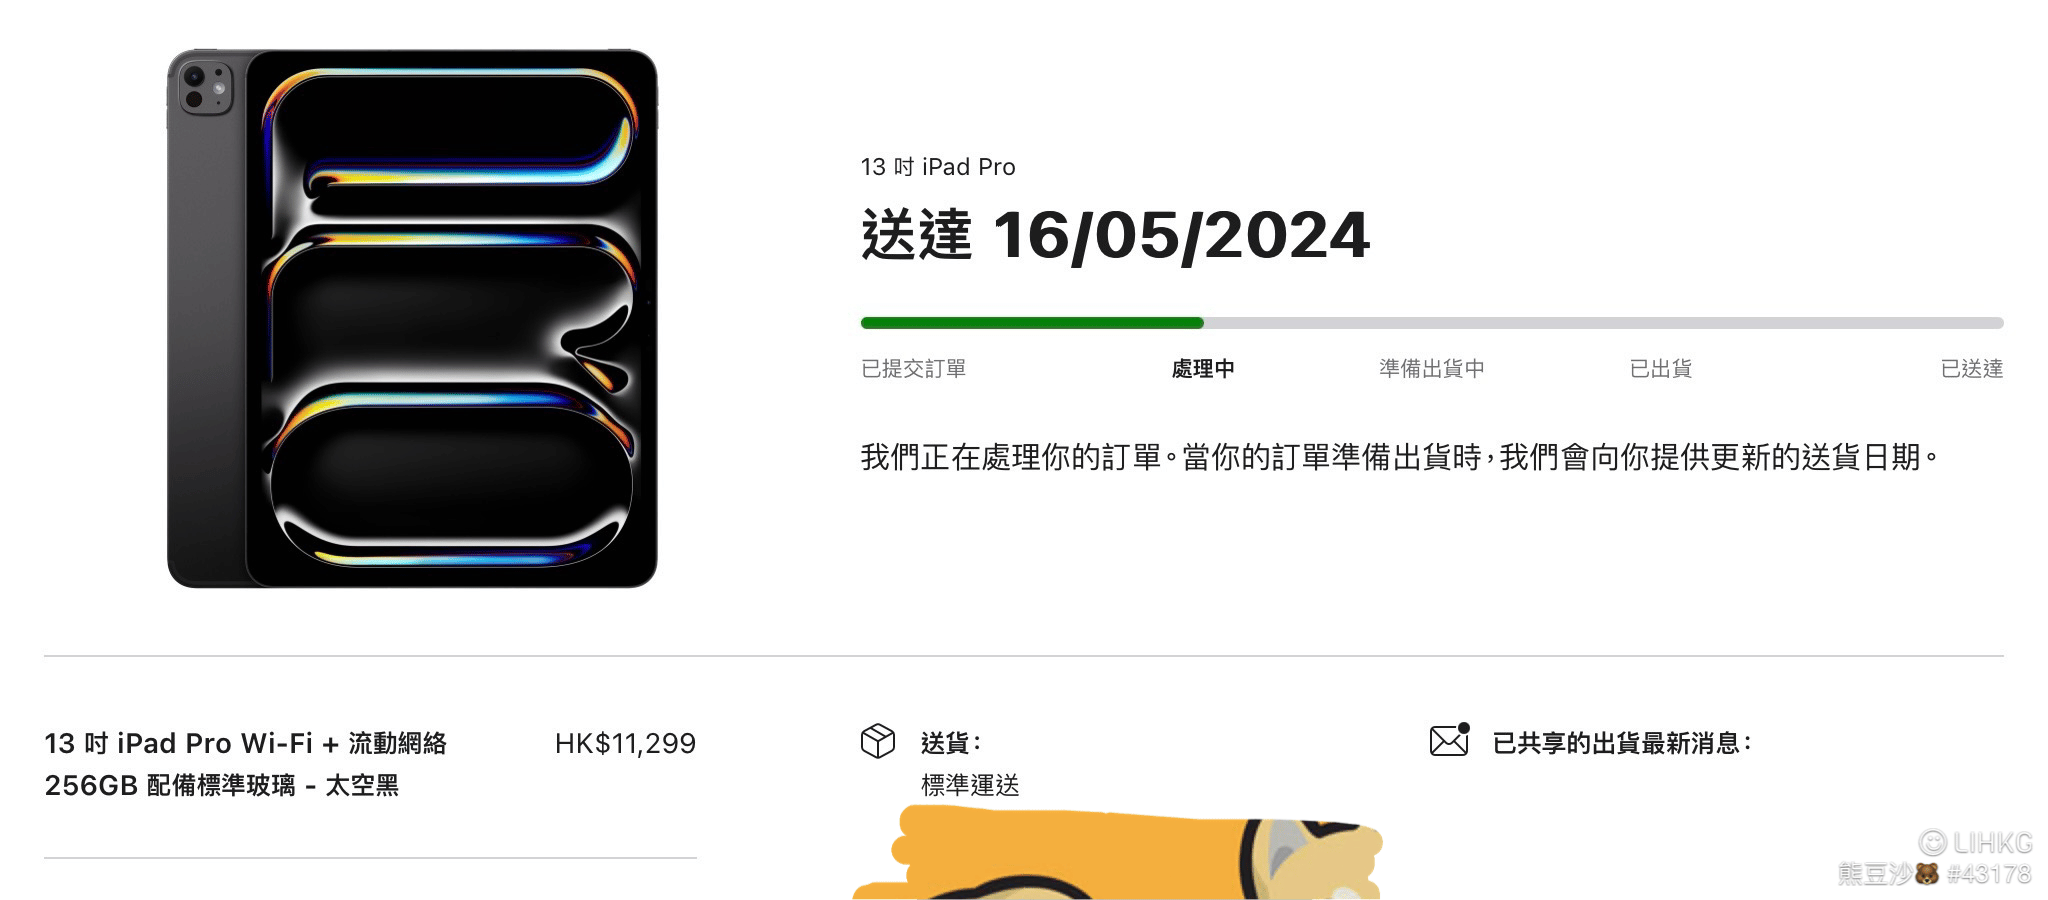
Task: Select the 已出貨 status step
Action: click(1660, 369)
